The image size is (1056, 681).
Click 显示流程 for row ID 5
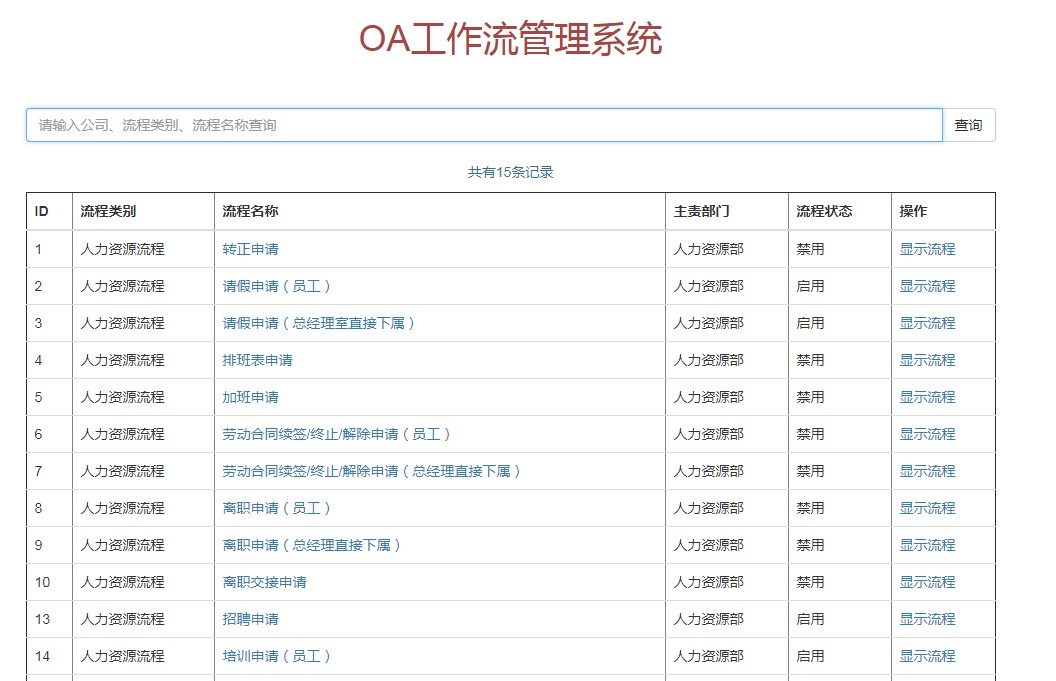tap(927, 397)
